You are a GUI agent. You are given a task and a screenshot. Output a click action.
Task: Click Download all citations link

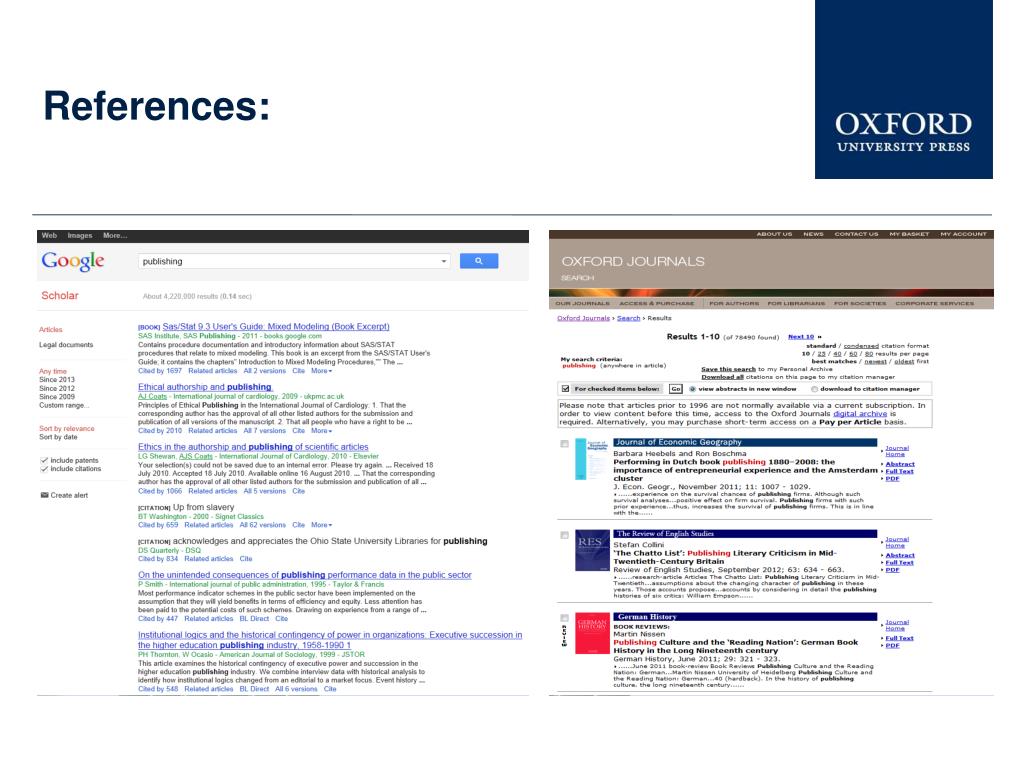coord(722,377)
